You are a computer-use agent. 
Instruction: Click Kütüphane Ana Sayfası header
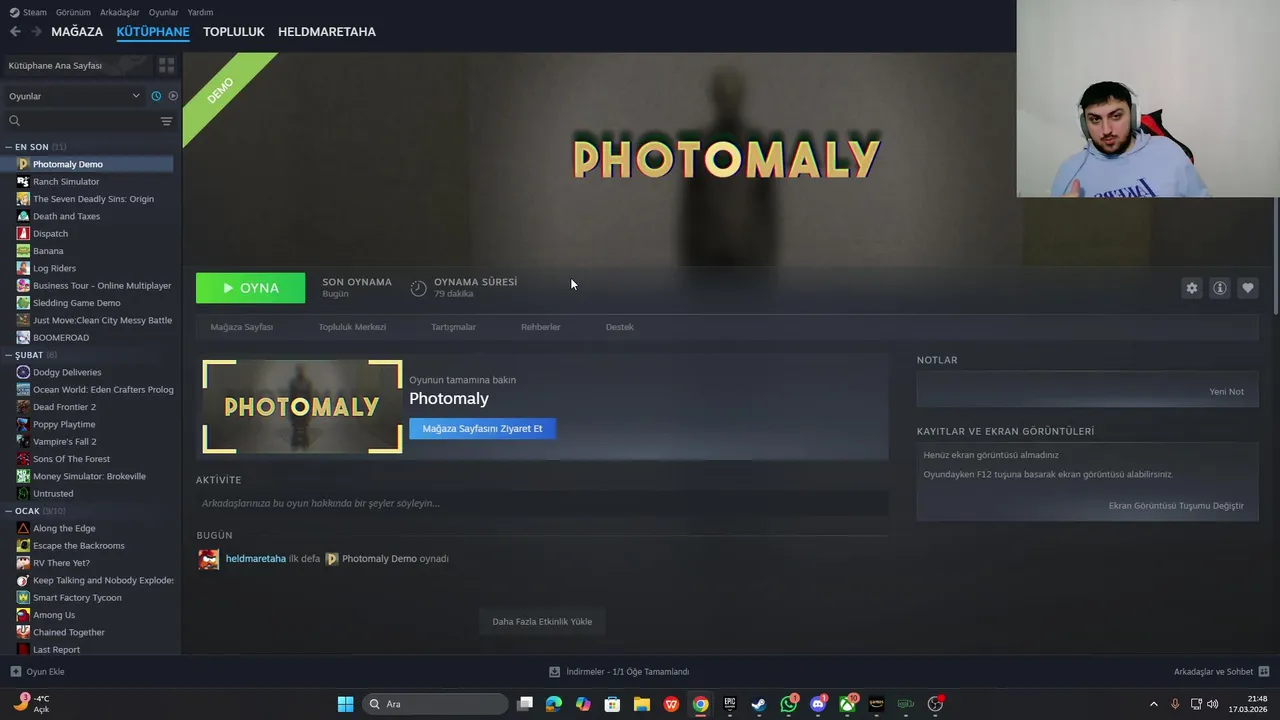pos(77,65)
